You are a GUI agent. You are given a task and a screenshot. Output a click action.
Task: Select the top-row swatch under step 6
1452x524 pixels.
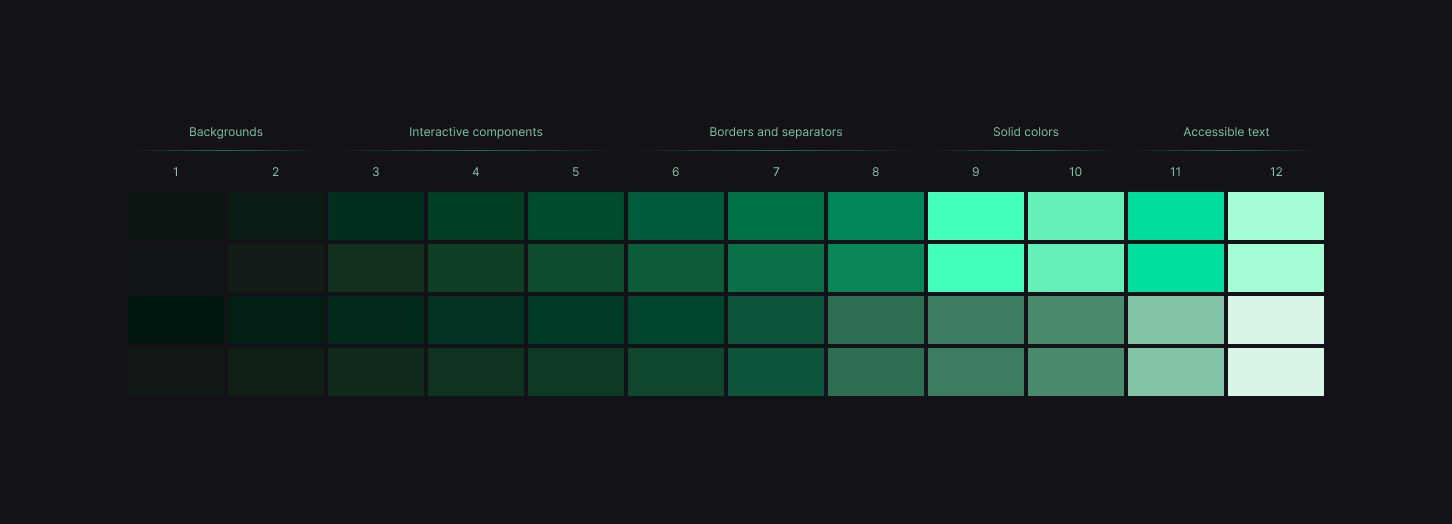coord(676,216)
